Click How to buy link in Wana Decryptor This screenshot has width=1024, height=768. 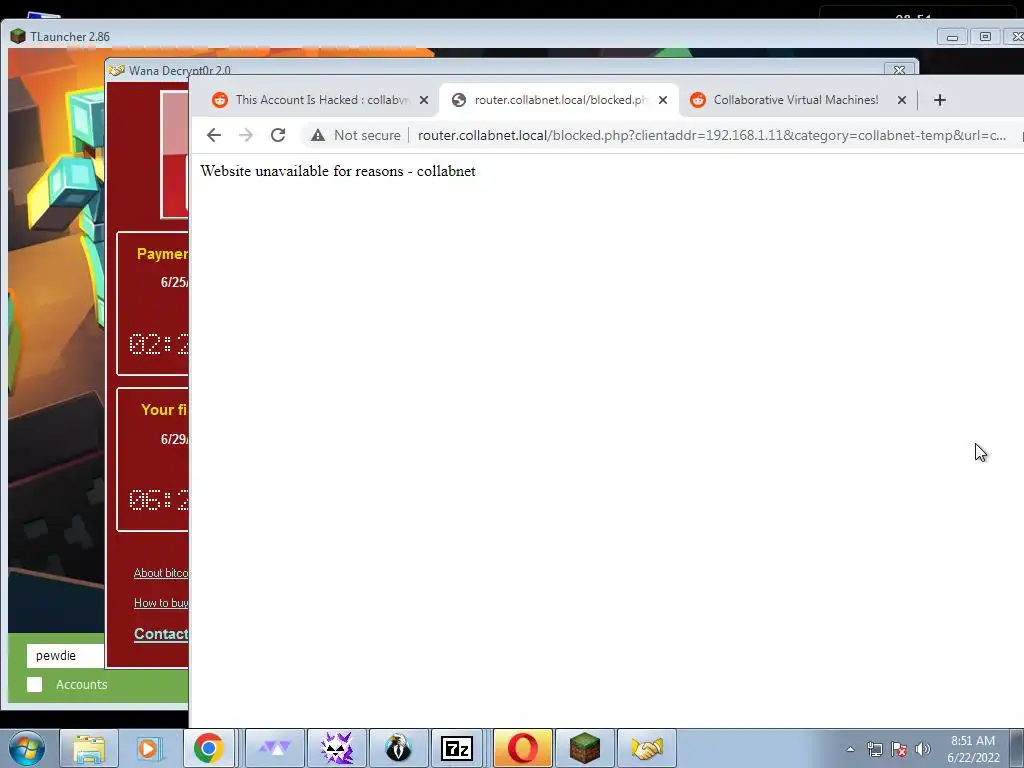161,603
